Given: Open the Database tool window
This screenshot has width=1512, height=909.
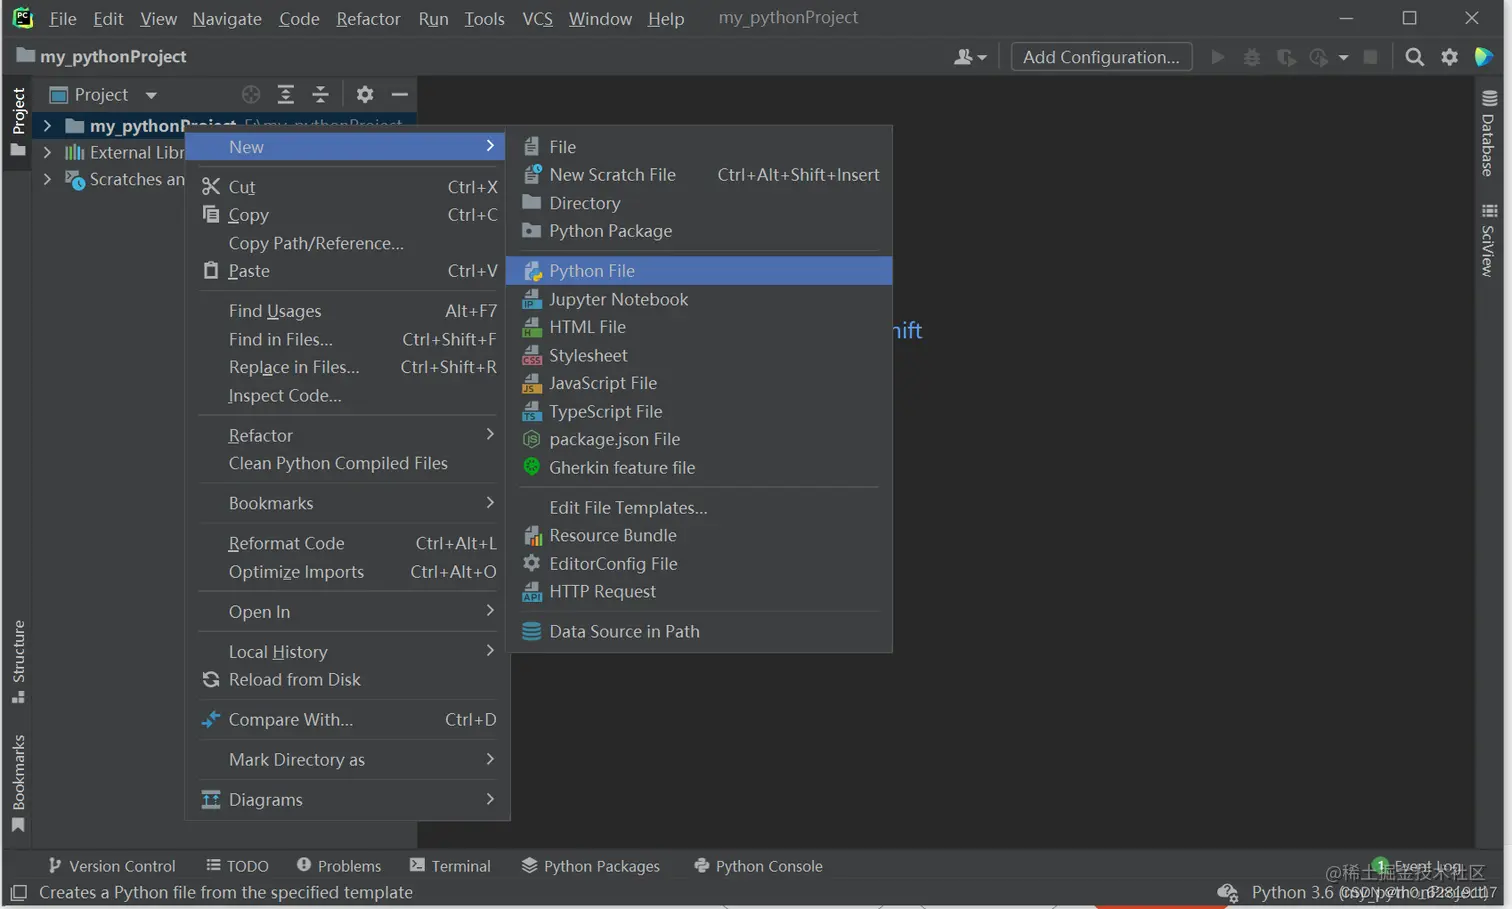Looking at the screenshot, I should tap(1488, 134).
